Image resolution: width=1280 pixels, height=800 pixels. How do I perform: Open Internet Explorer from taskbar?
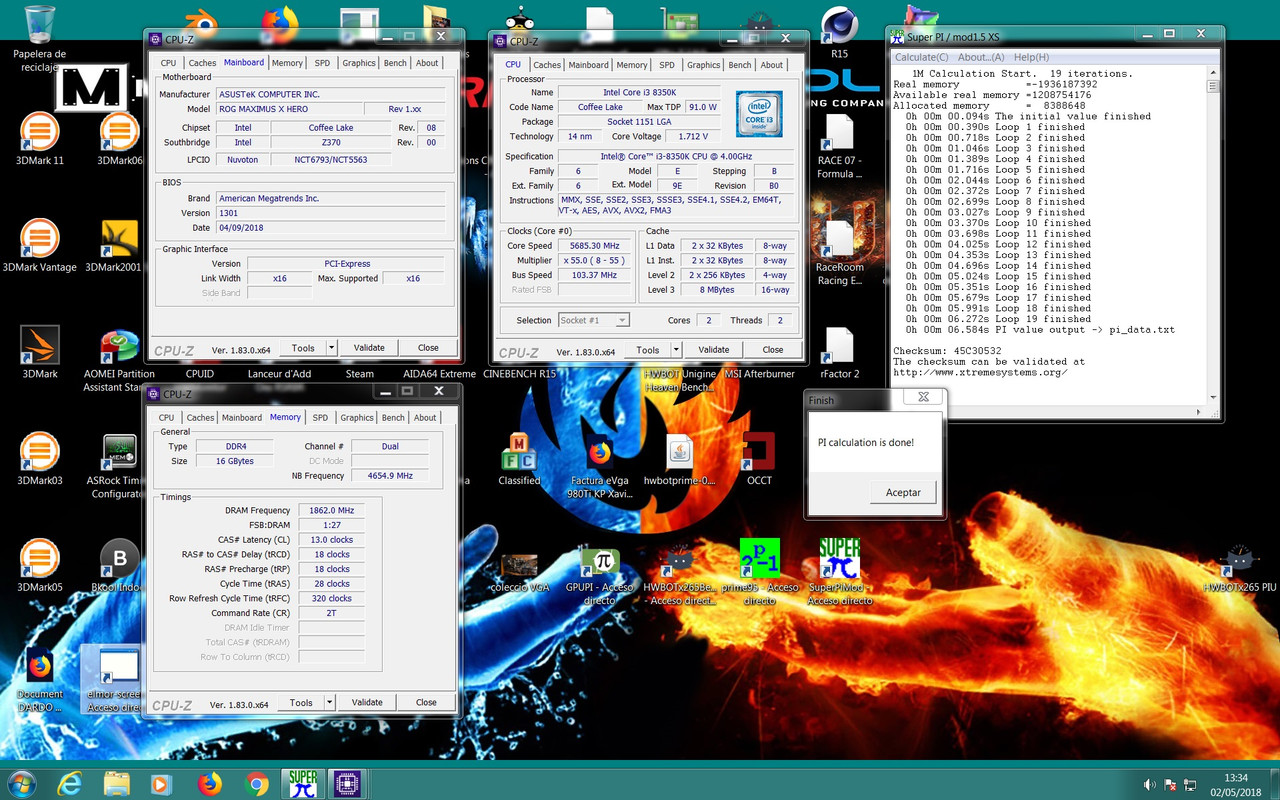point(70,783)
